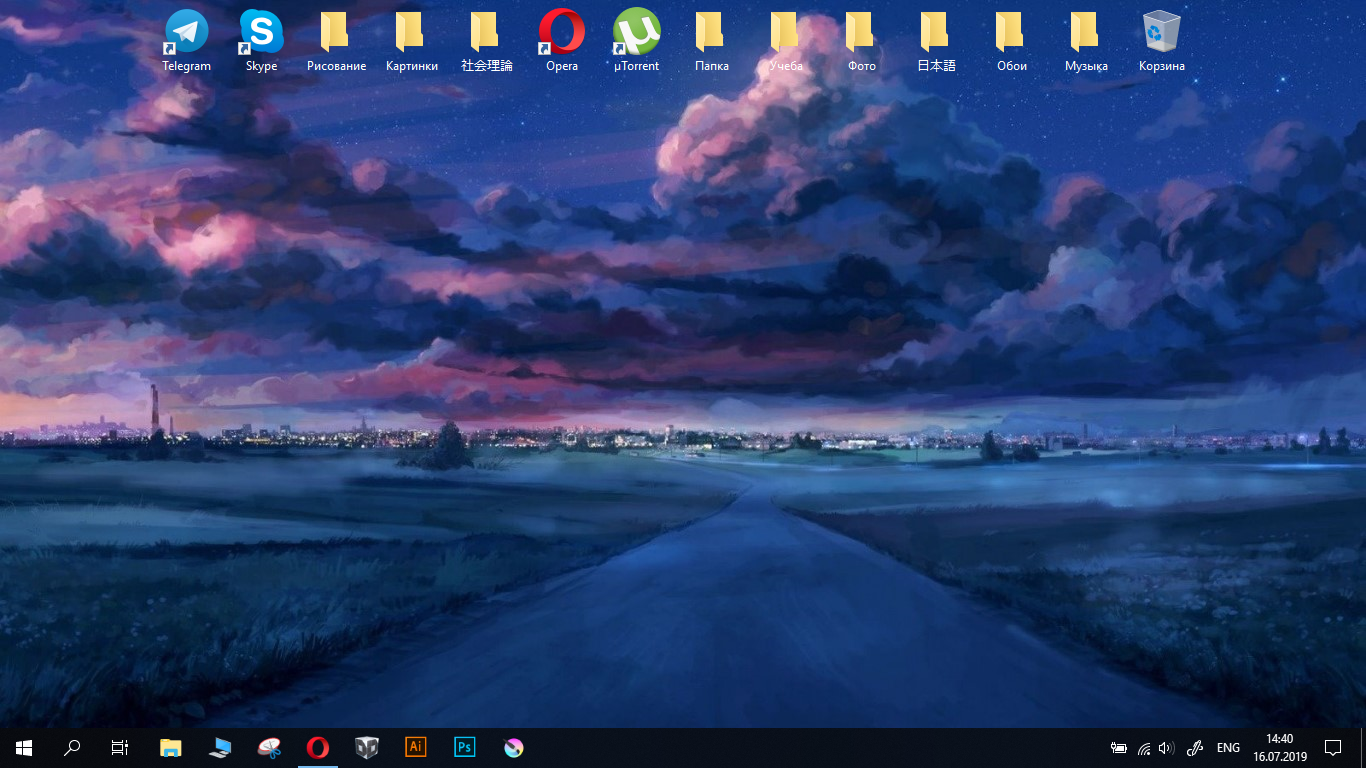Open taskbar search magnifier
1366x768 pixels.
click(x=72, y=748)
